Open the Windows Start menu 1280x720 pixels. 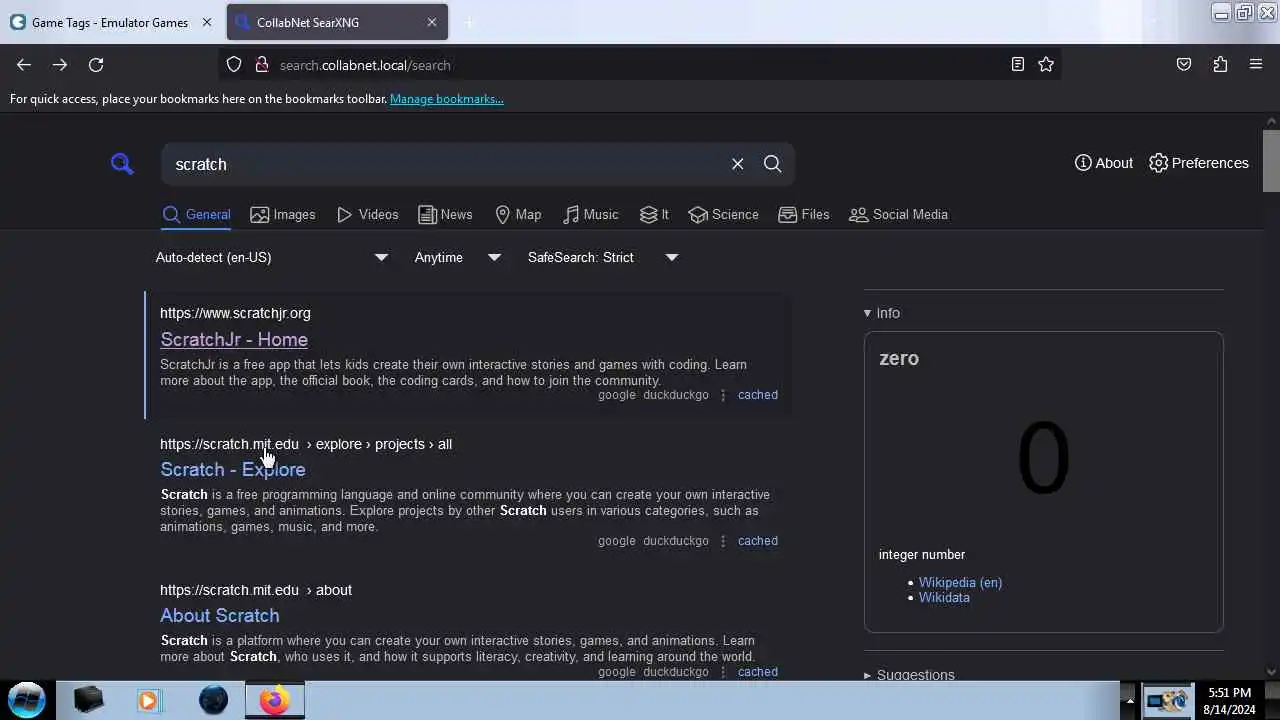[27, 699]
